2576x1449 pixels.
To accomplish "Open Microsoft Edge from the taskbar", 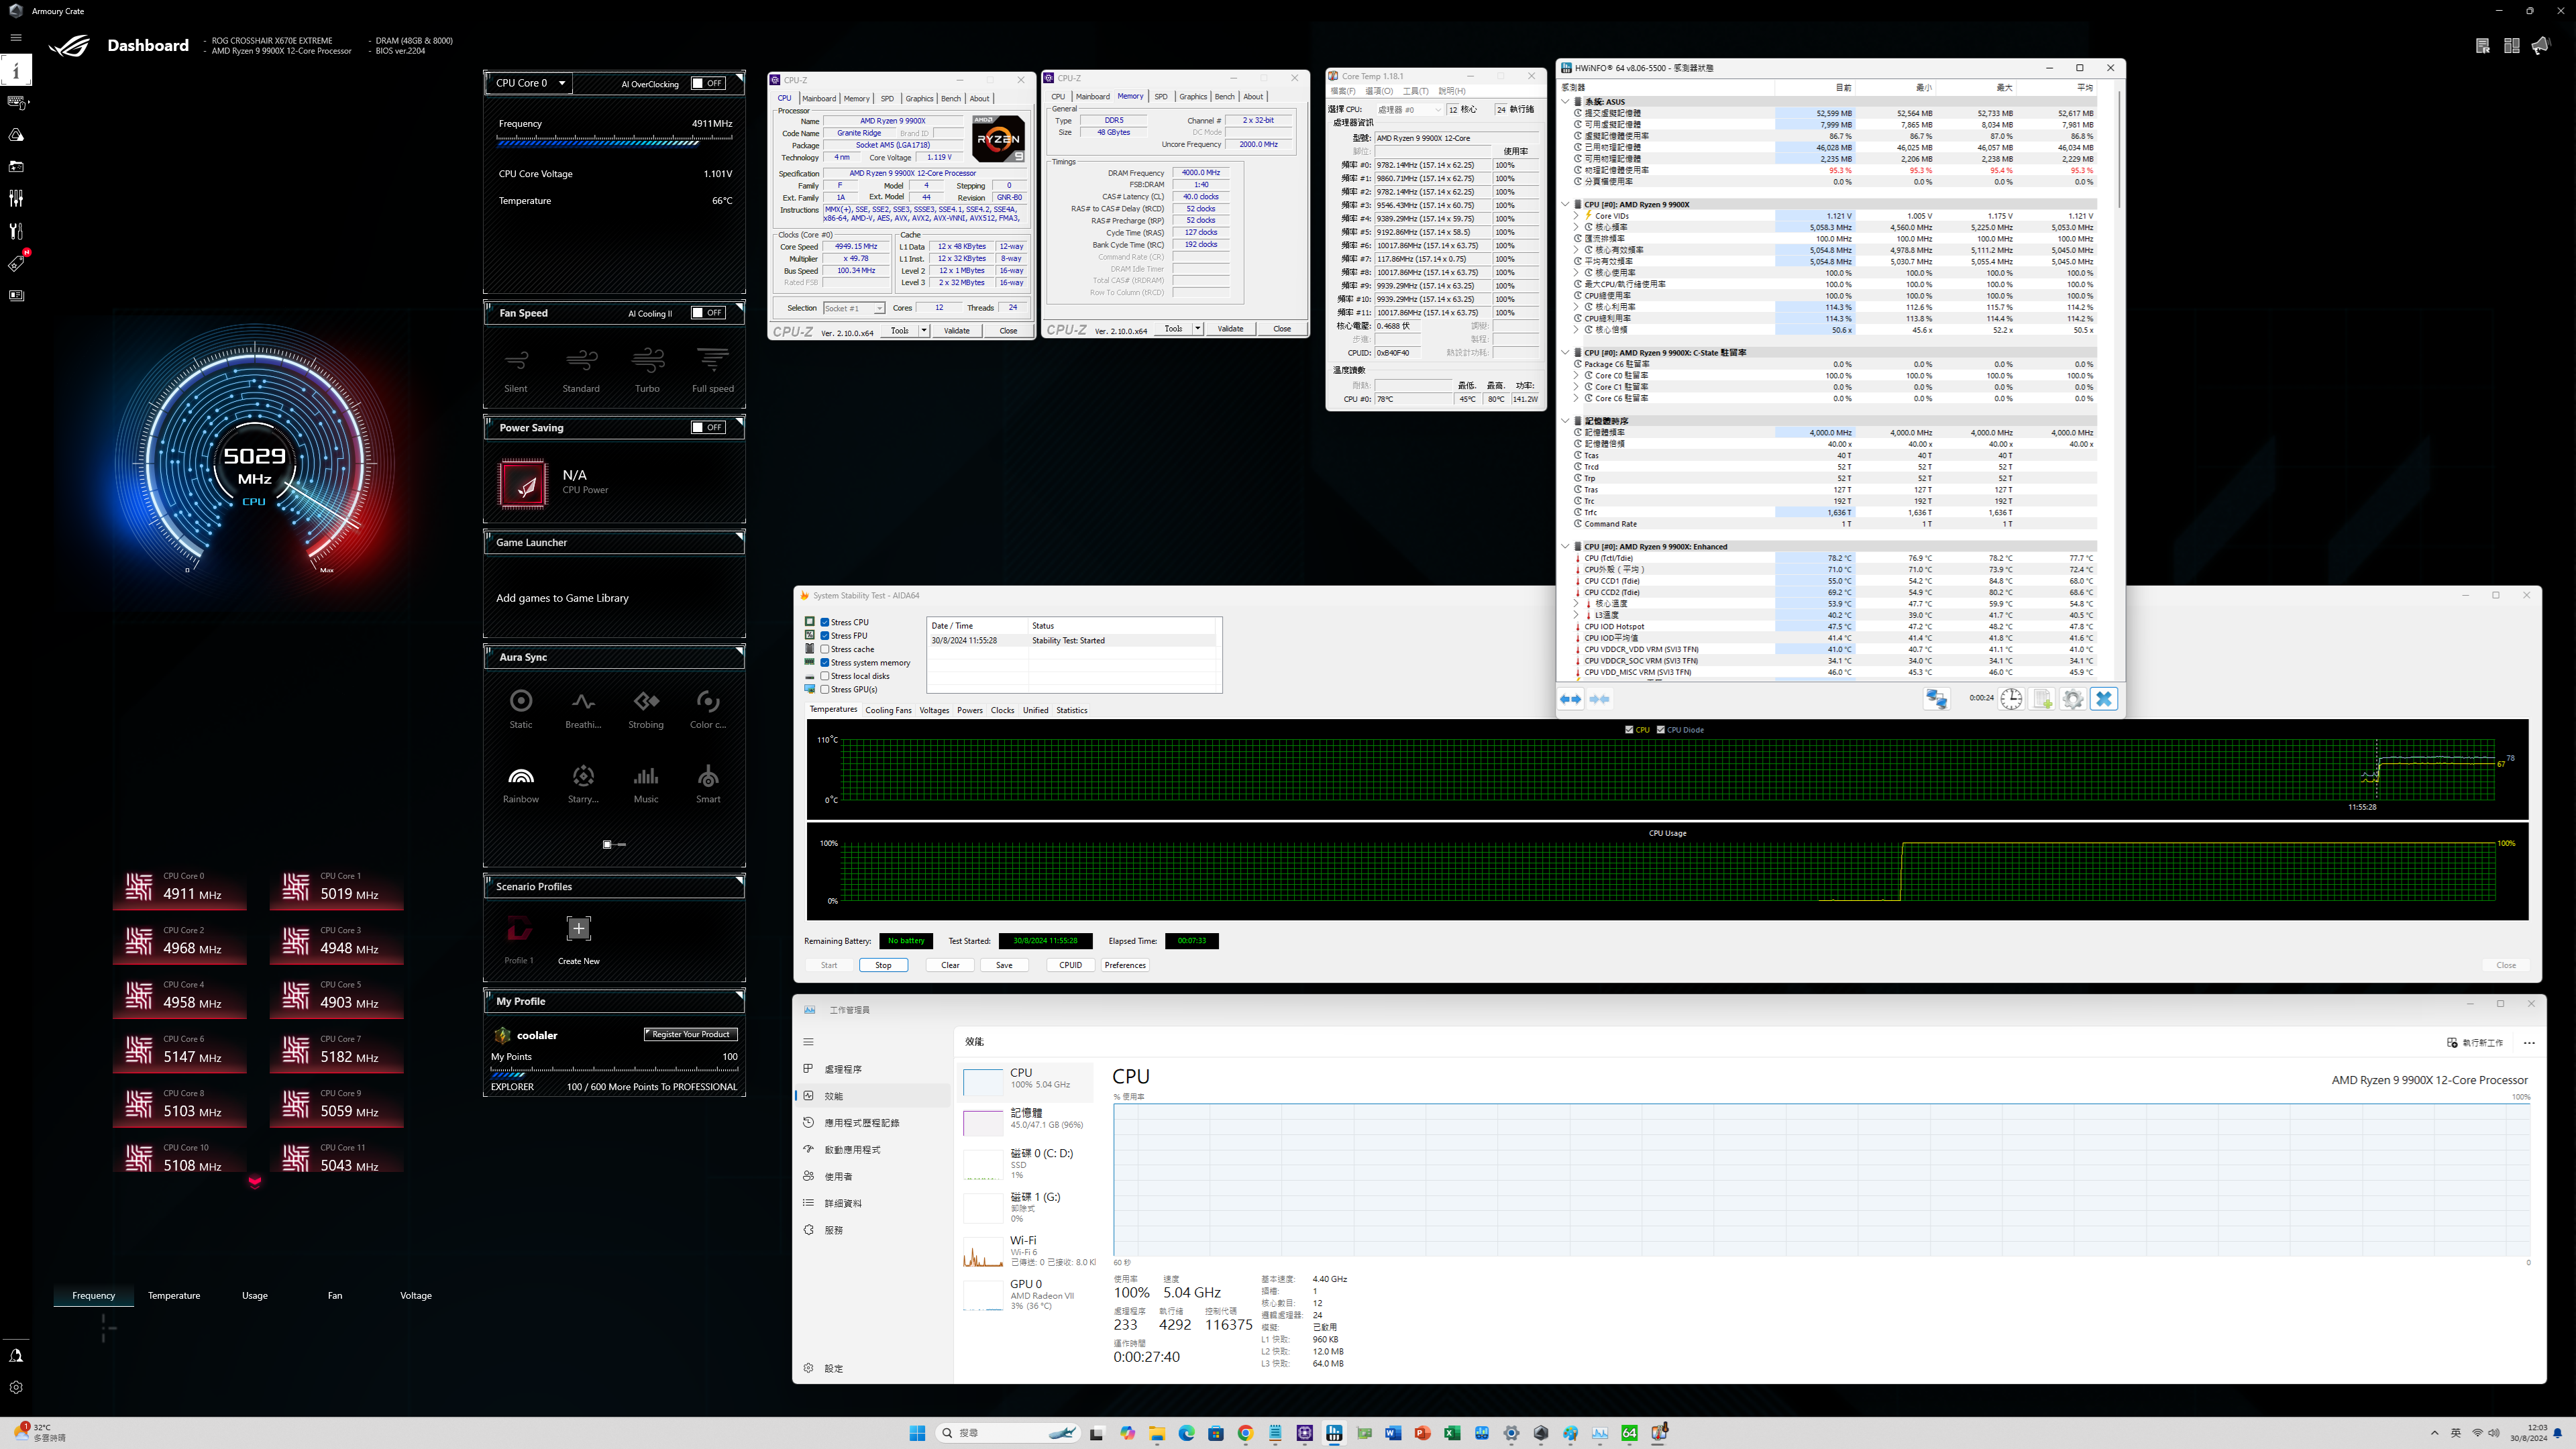I will coord(1186,1433).
